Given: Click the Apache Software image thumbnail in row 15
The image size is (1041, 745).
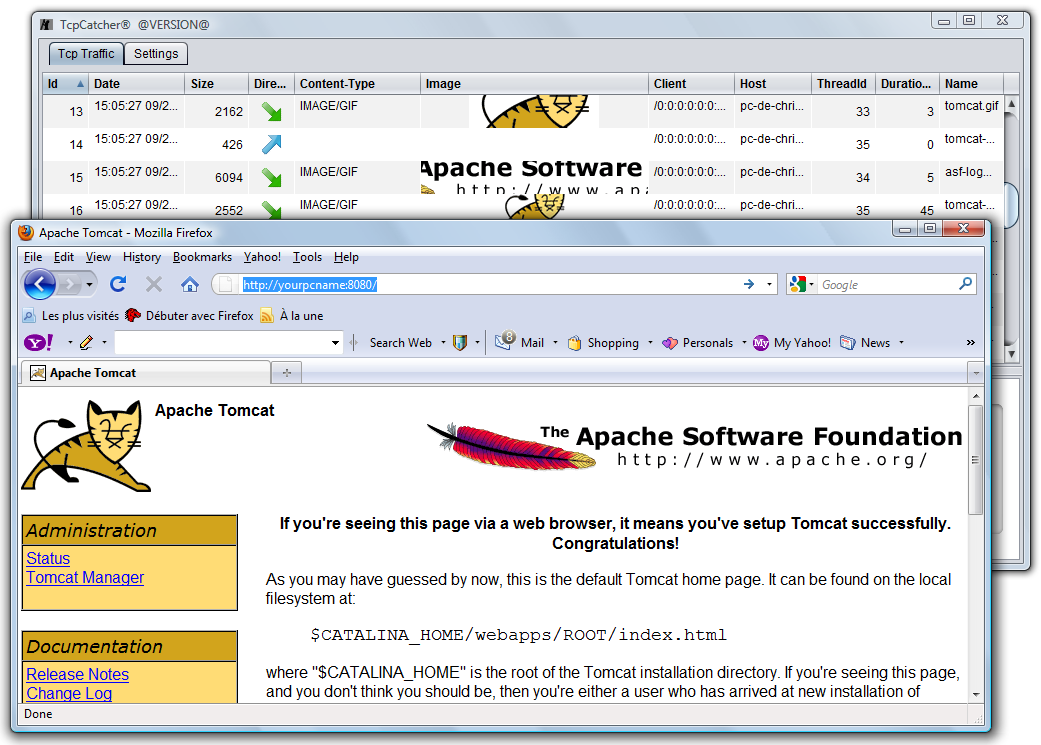Looking at the screenshot, I should click(x=534, y=177).
